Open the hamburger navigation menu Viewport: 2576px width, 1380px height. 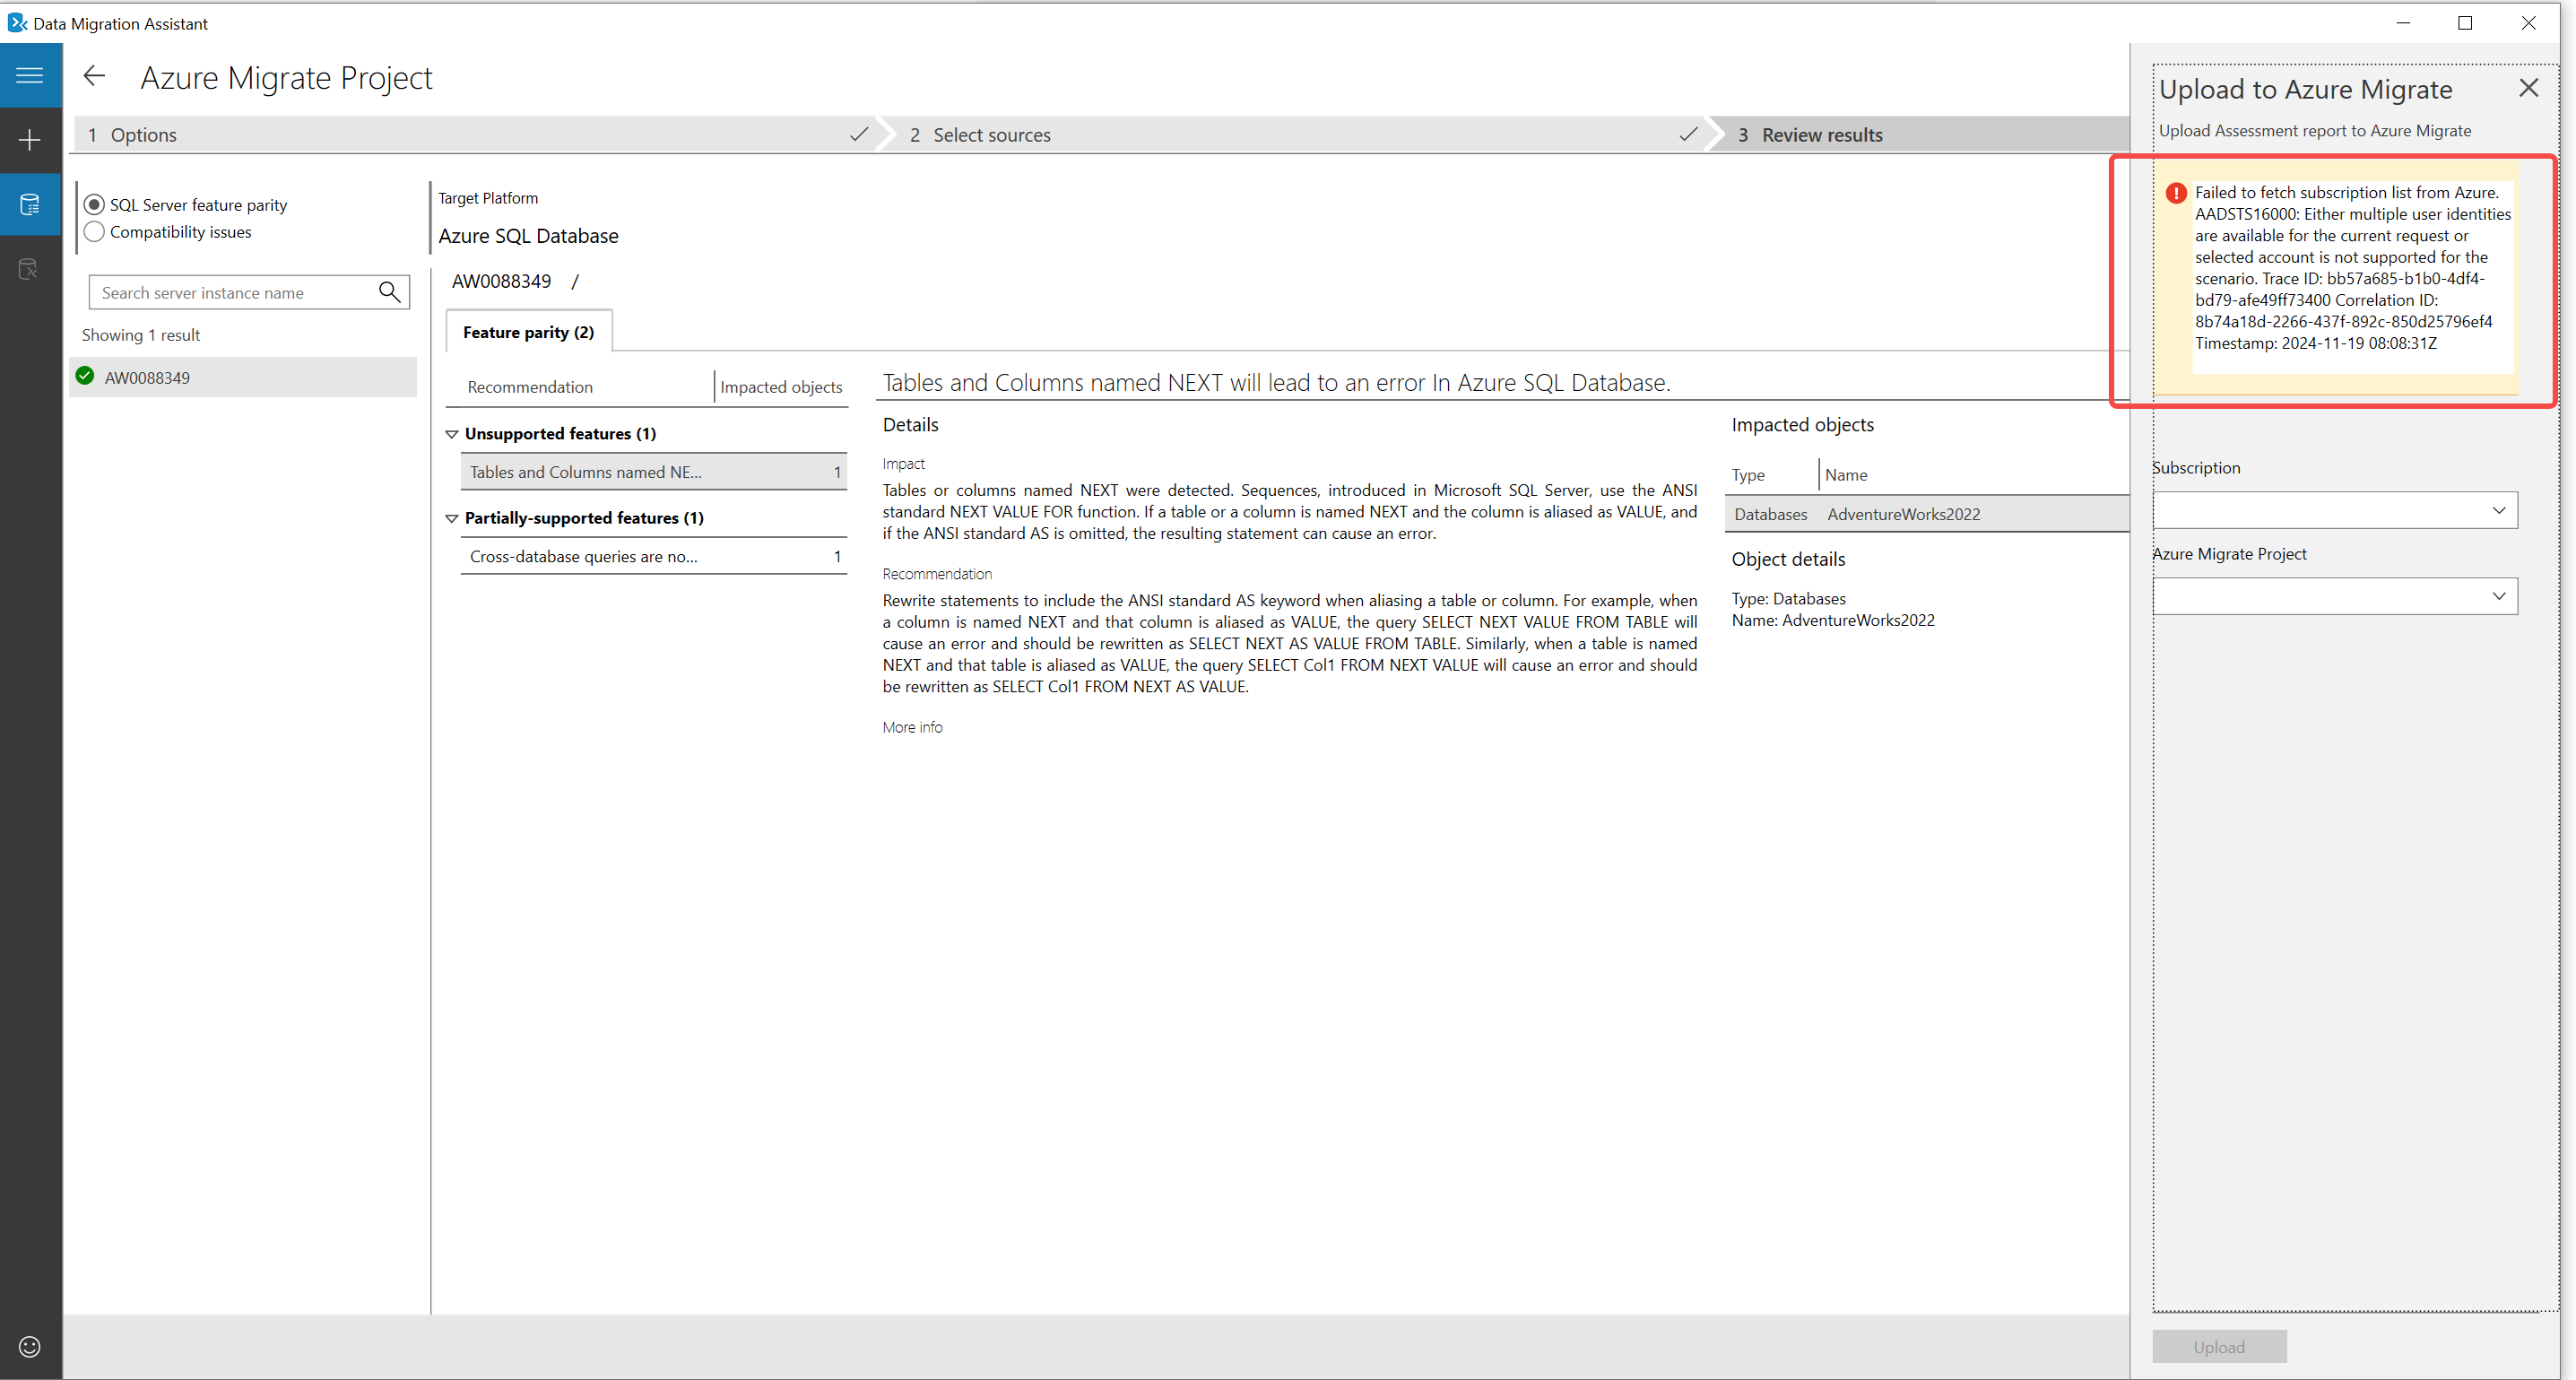point(30,75)
